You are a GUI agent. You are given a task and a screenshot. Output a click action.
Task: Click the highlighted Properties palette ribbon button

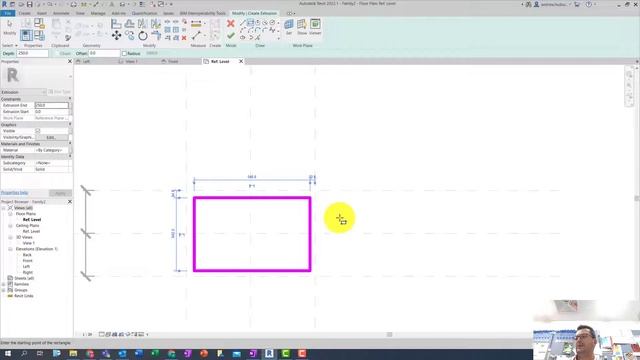(x=26, y=36)
